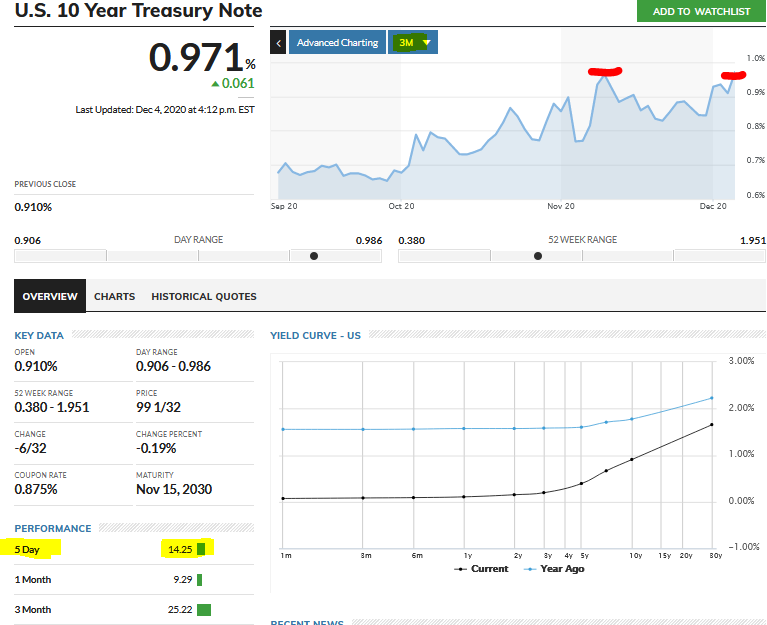Image resolution: width=767 pixels, height=625 pixels.
Task: Click the Previous Close value 0.910%
Action: pos(33,207)
